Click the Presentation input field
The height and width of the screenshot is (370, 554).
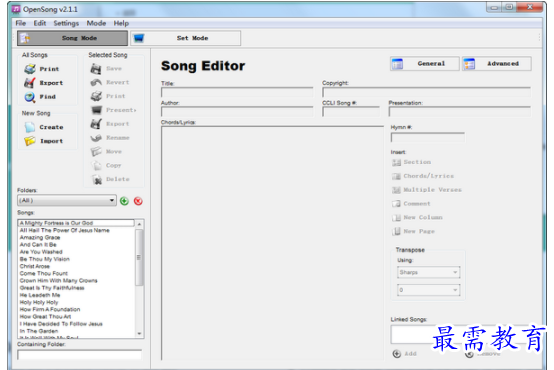[460, 112]
